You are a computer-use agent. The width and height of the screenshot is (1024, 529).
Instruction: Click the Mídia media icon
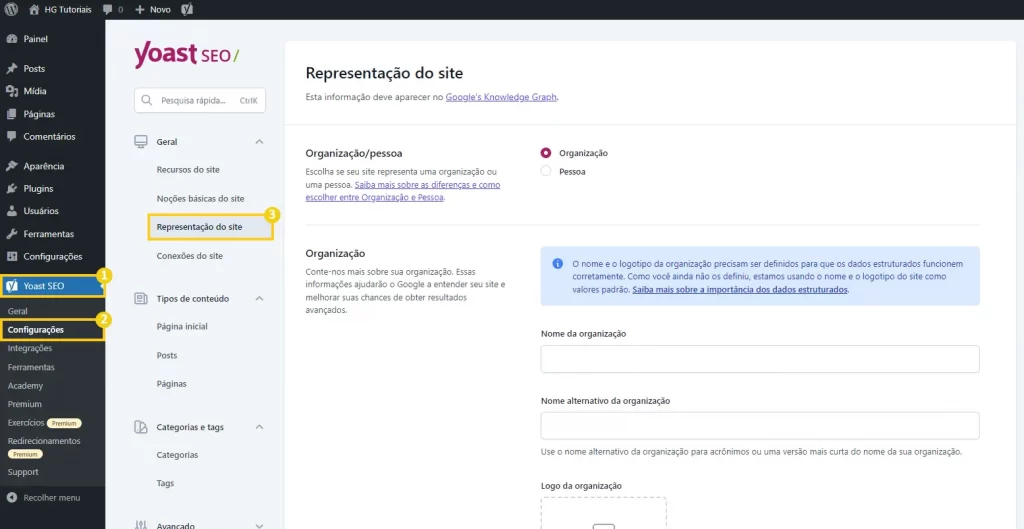(11, 91)
